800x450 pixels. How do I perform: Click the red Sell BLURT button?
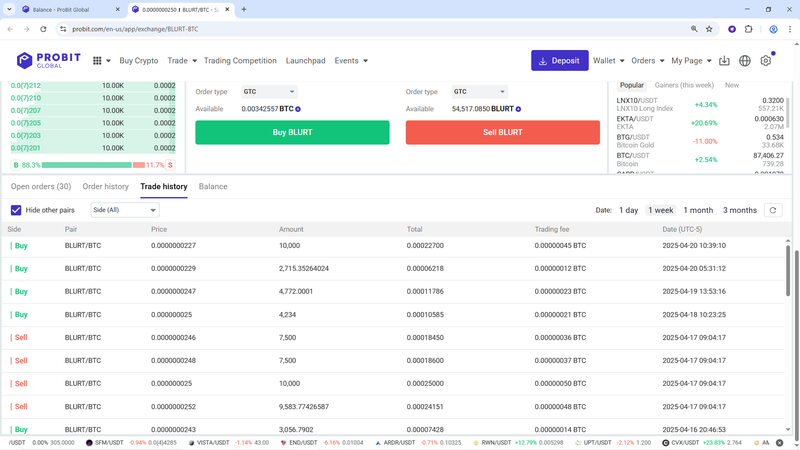(503, 133)
